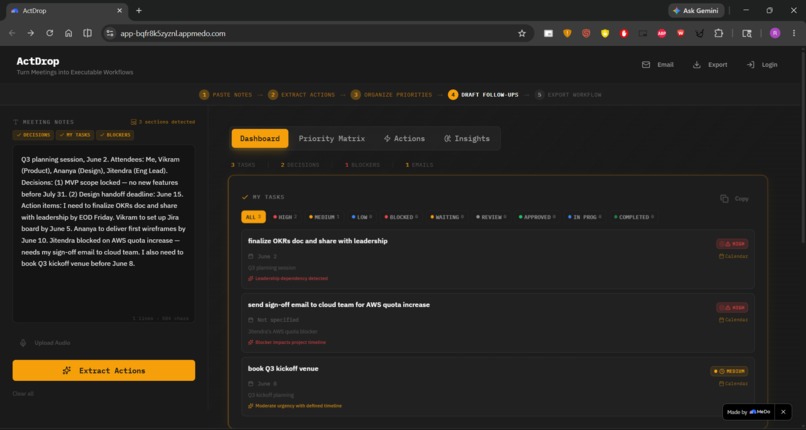View site information icon in address bar

point(109,33)
